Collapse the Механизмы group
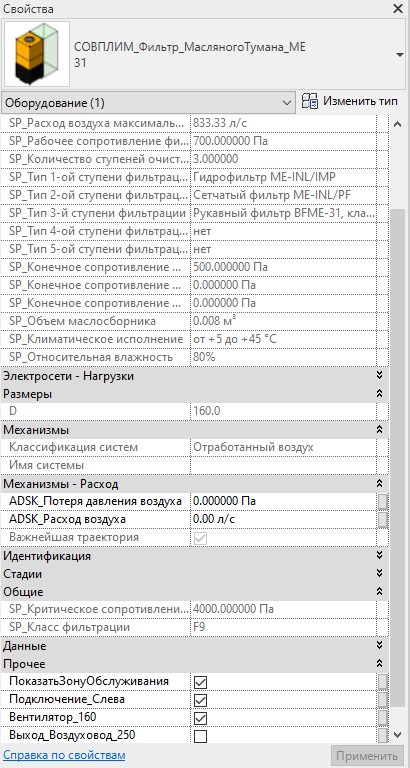Viewport: 410px width, 768px height. [x=379, y=430]
